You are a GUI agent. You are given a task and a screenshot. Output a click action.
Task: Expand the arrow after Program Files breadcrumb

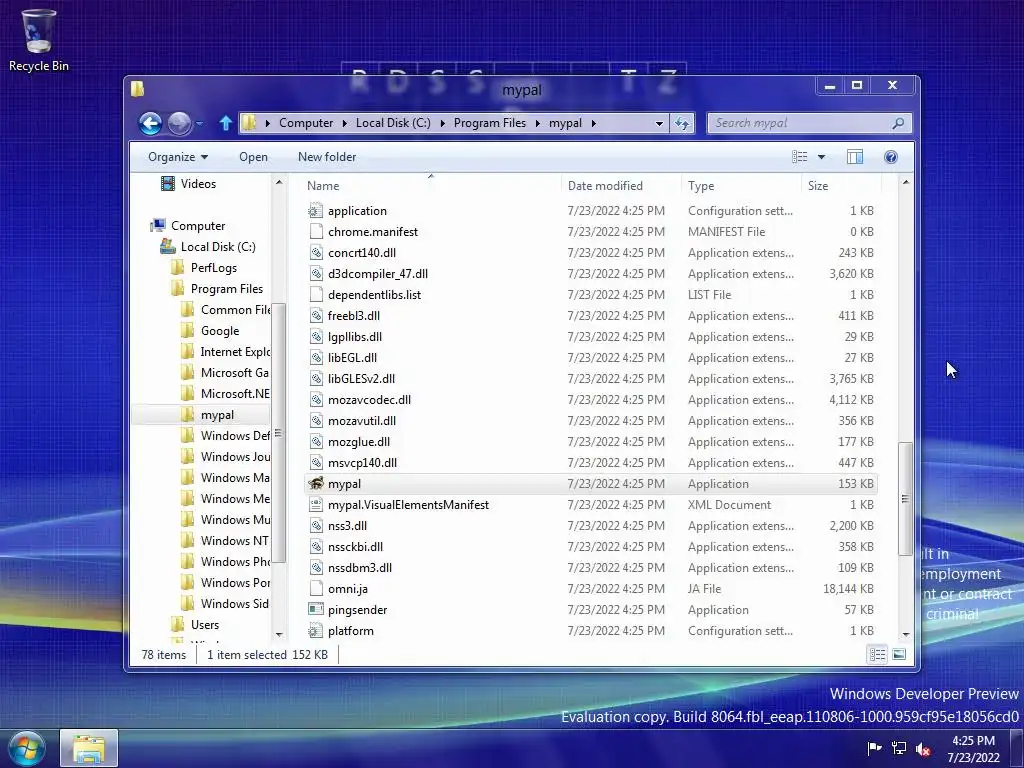point(537,123)
